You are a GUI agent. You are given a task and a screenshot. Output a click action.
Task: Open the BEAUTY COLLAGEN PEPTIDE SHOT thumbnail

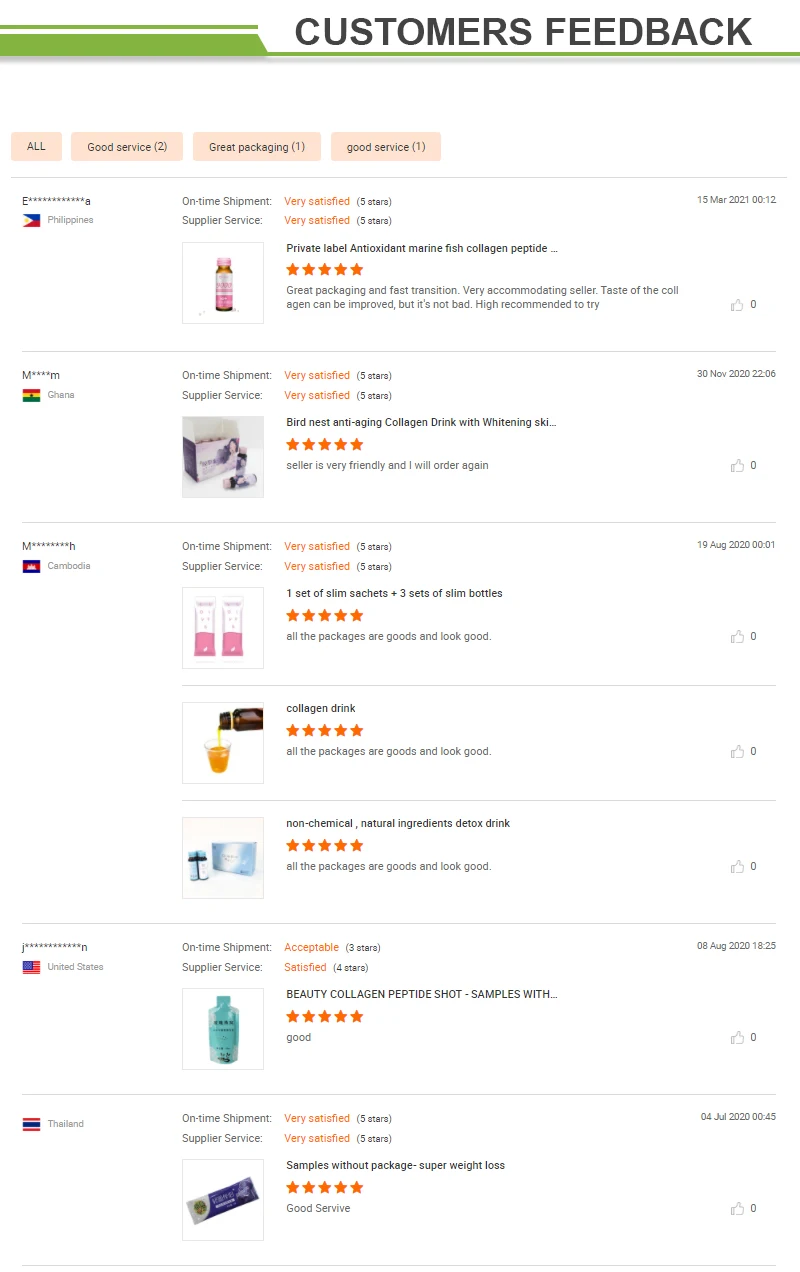pos(222,1029)
